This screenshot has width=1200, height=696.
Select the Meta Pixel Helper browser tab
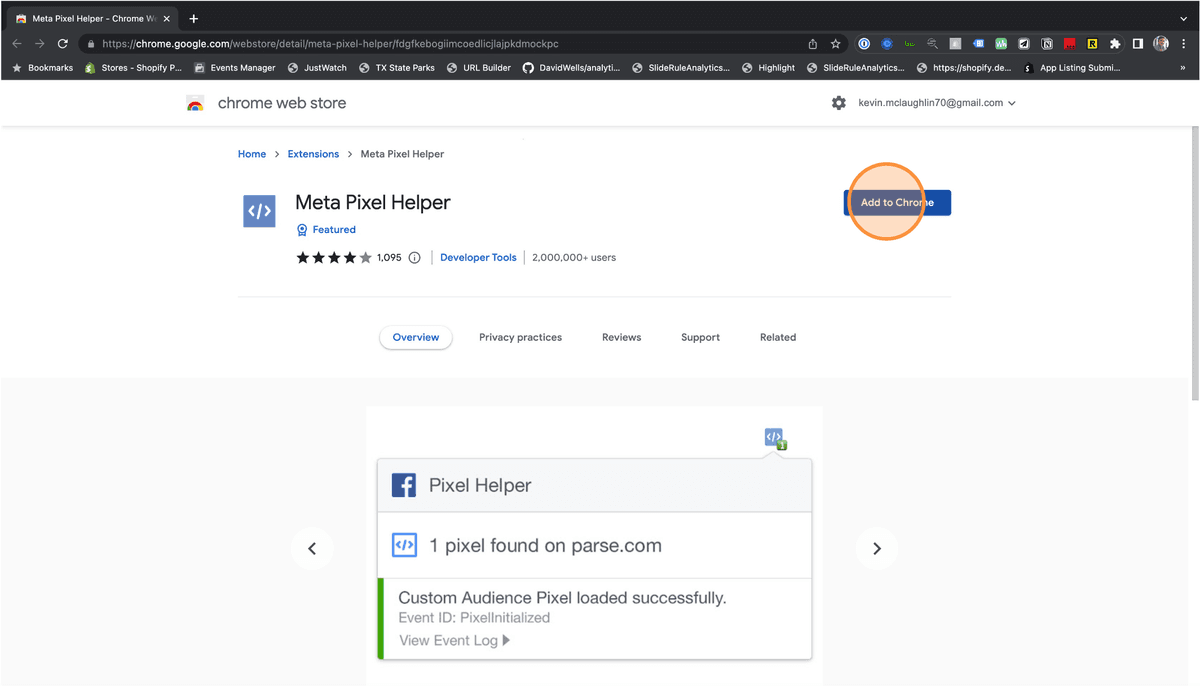coord(93,18)
